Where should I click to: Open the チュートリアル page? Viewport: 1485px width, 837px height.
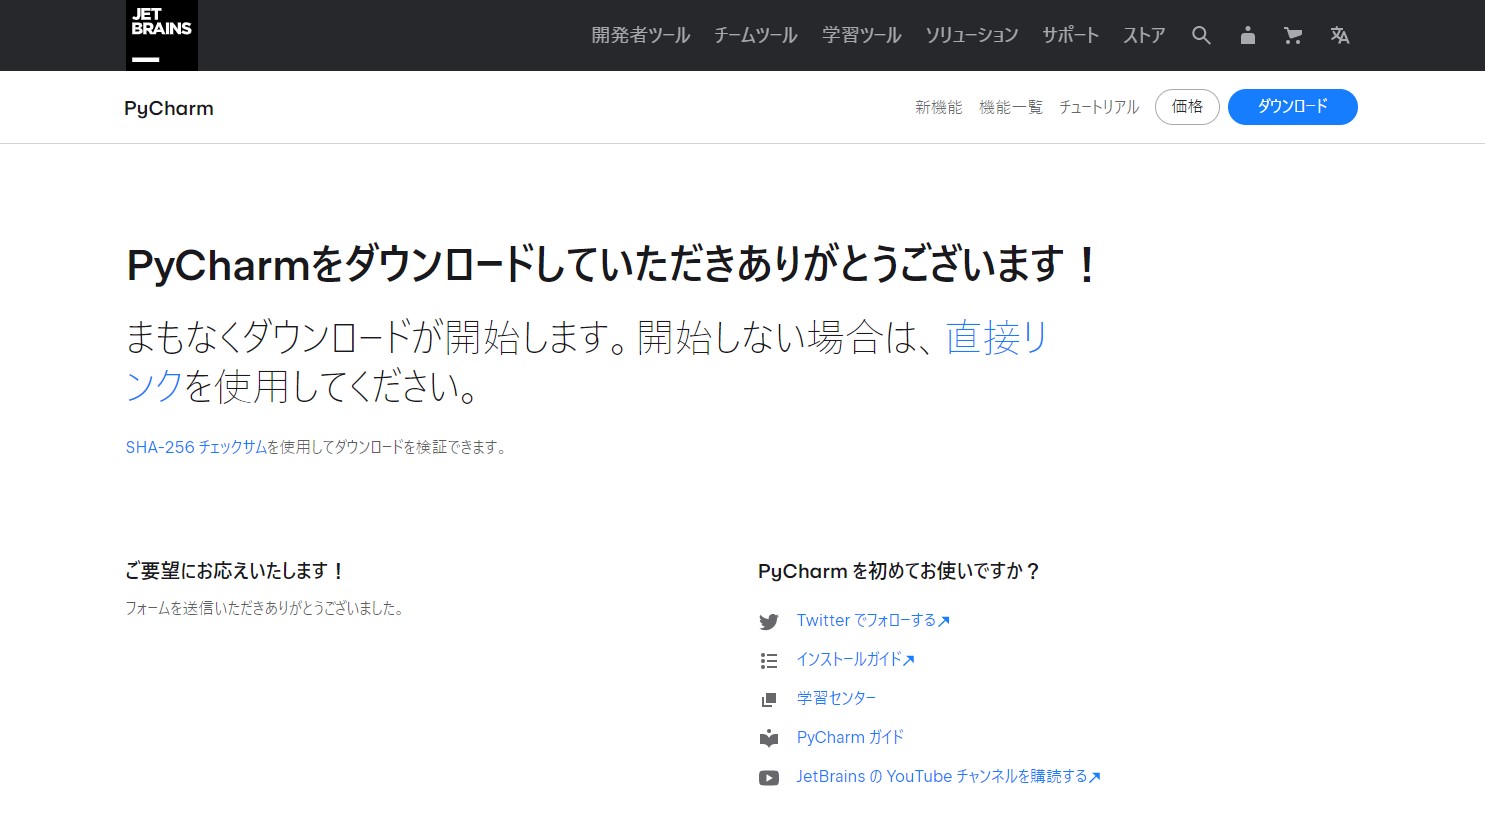[x=1099, y=107]
